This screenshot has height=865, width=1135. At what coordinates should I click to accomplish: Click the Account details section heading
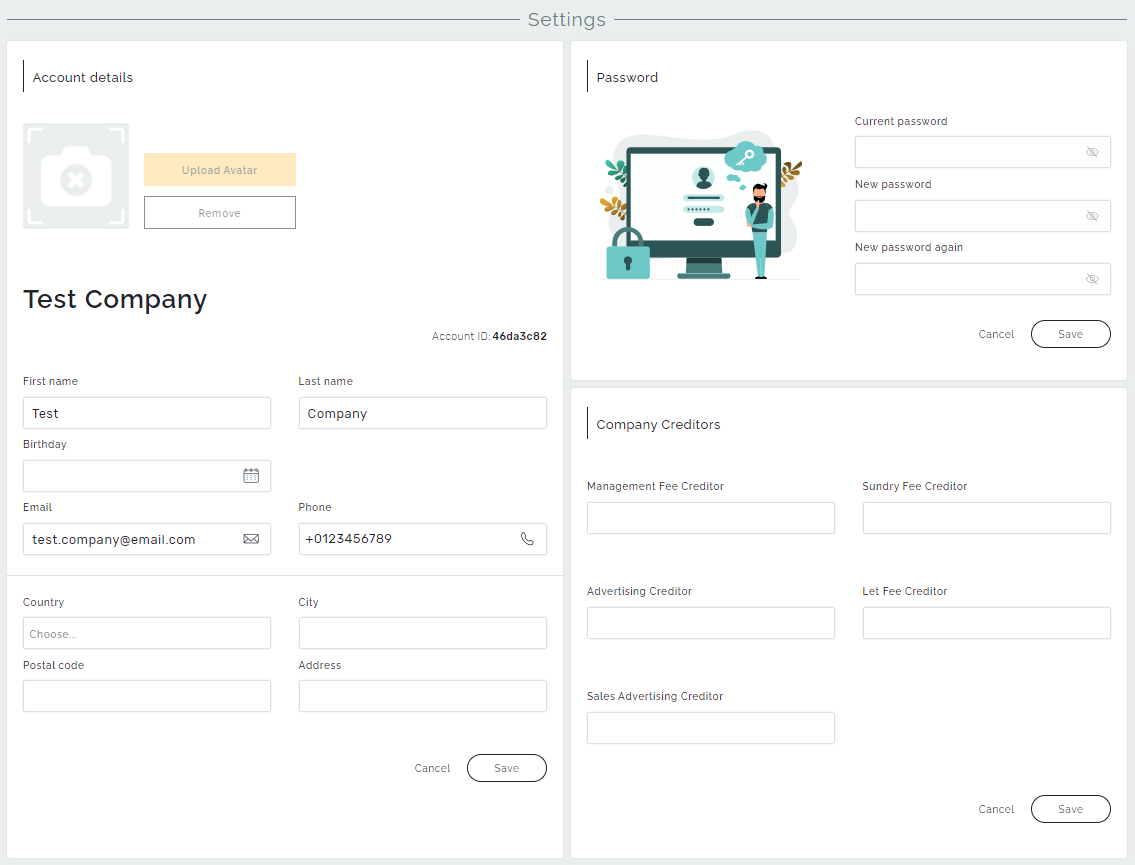point(83,77)
